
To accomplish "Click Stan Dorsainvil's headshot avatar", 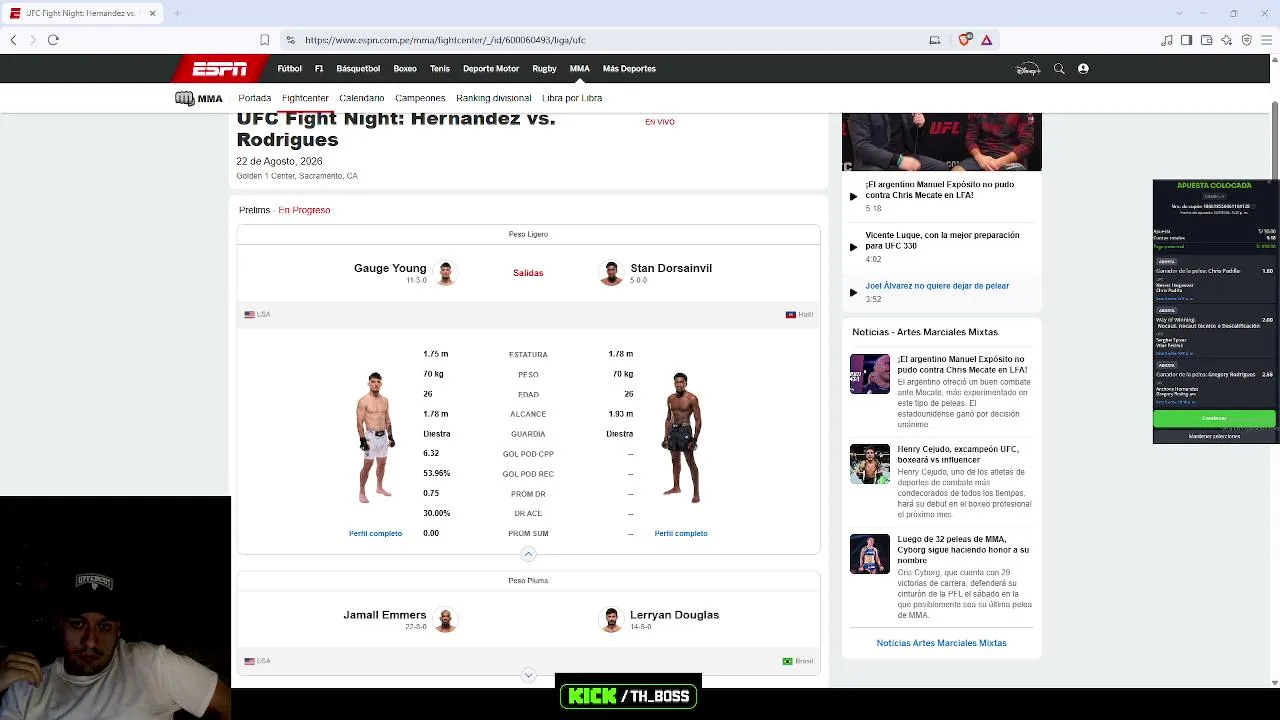I will tap(610, 273).
